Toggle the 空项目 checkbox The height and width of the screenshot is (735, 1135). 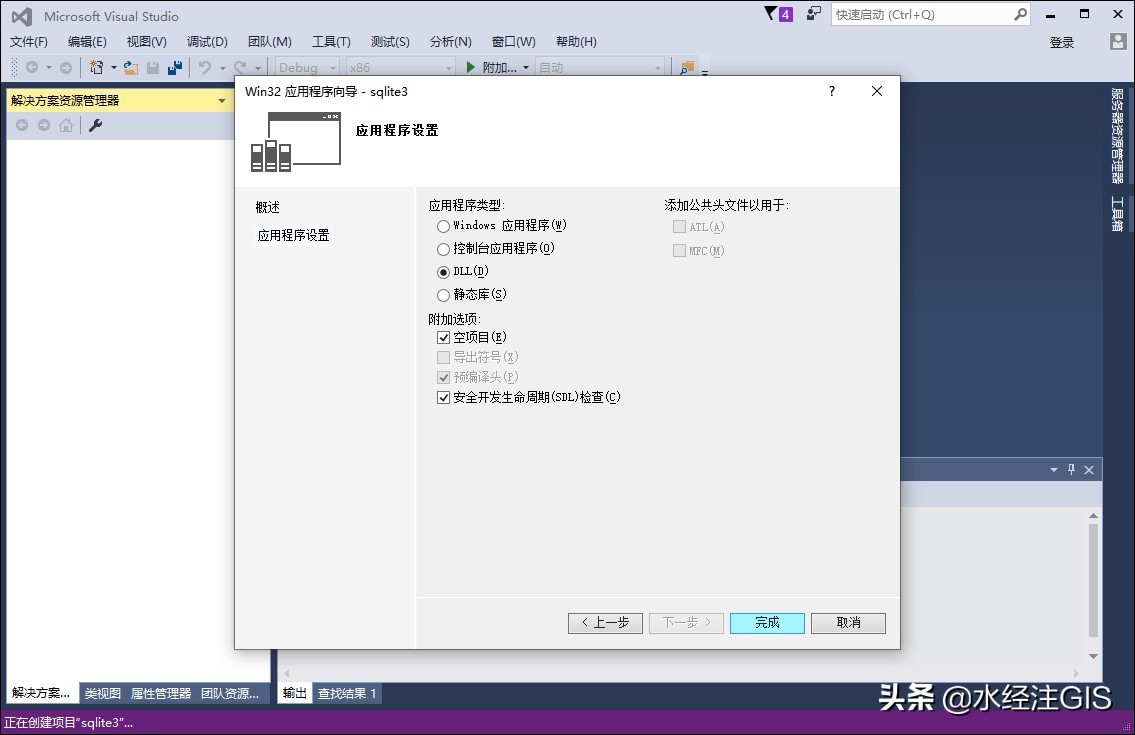[444, 337]
